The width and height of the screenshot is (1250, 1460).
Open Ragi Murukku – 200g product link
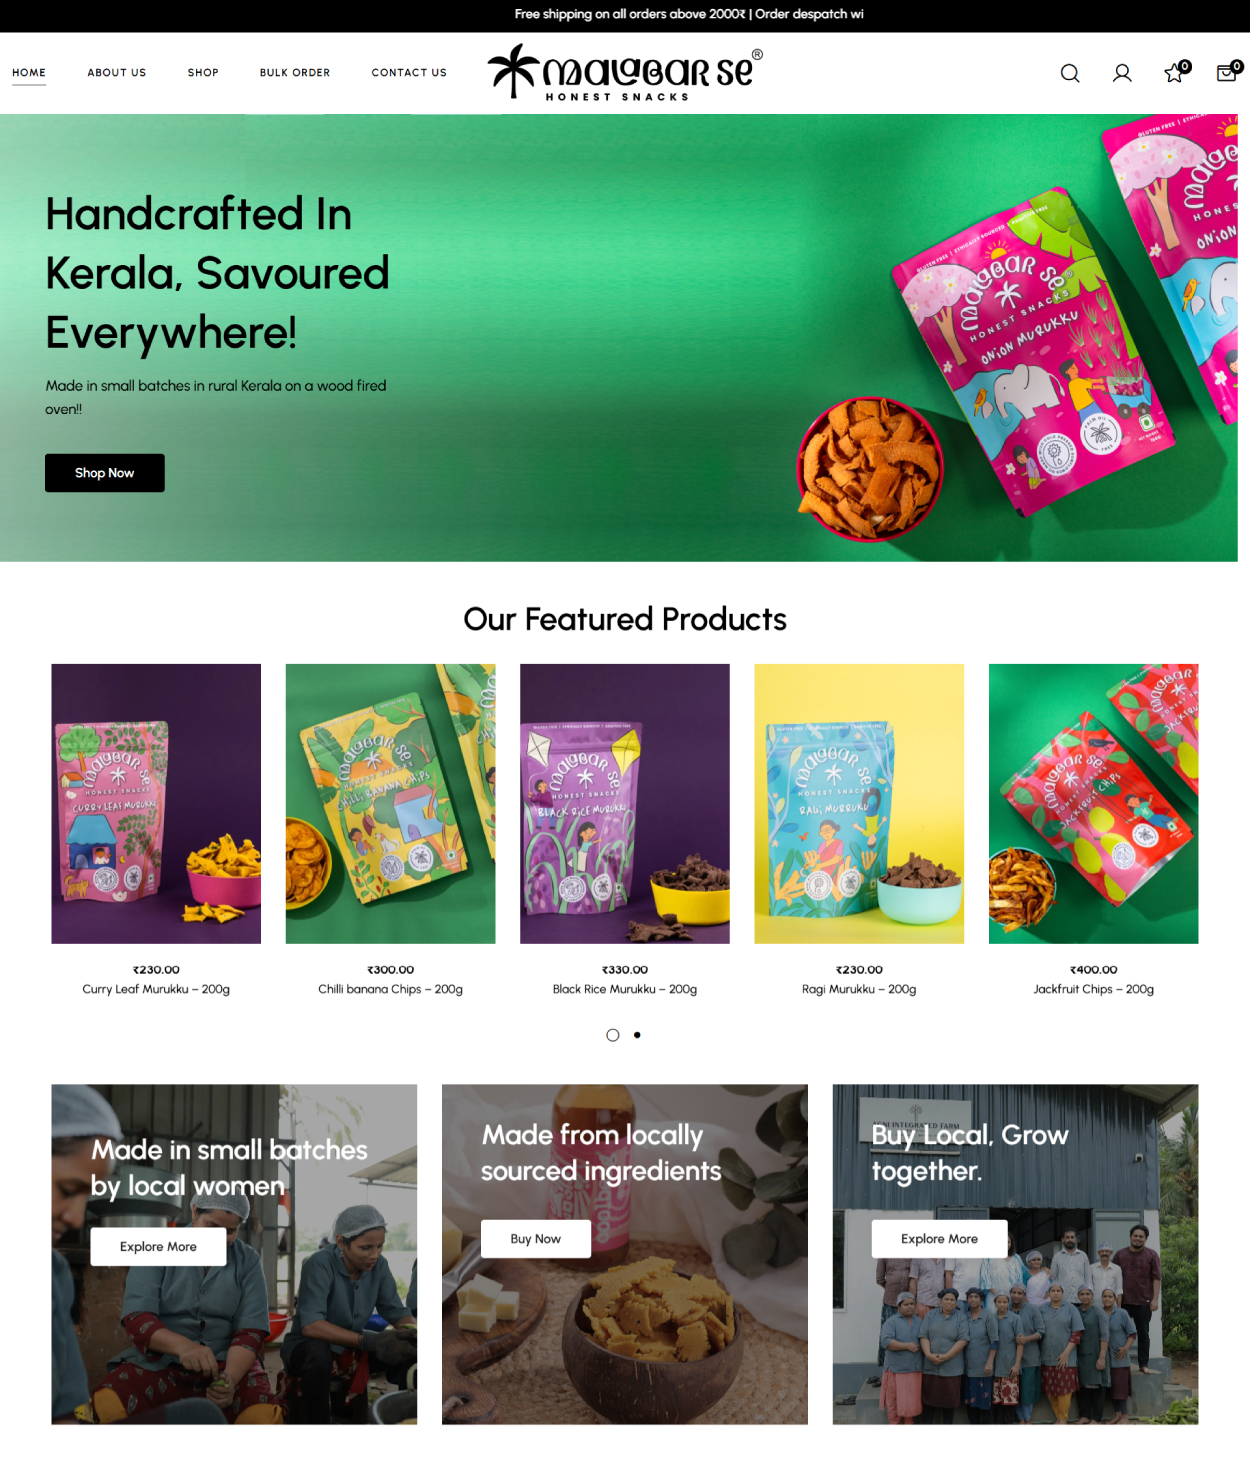(x=859, y=989)
